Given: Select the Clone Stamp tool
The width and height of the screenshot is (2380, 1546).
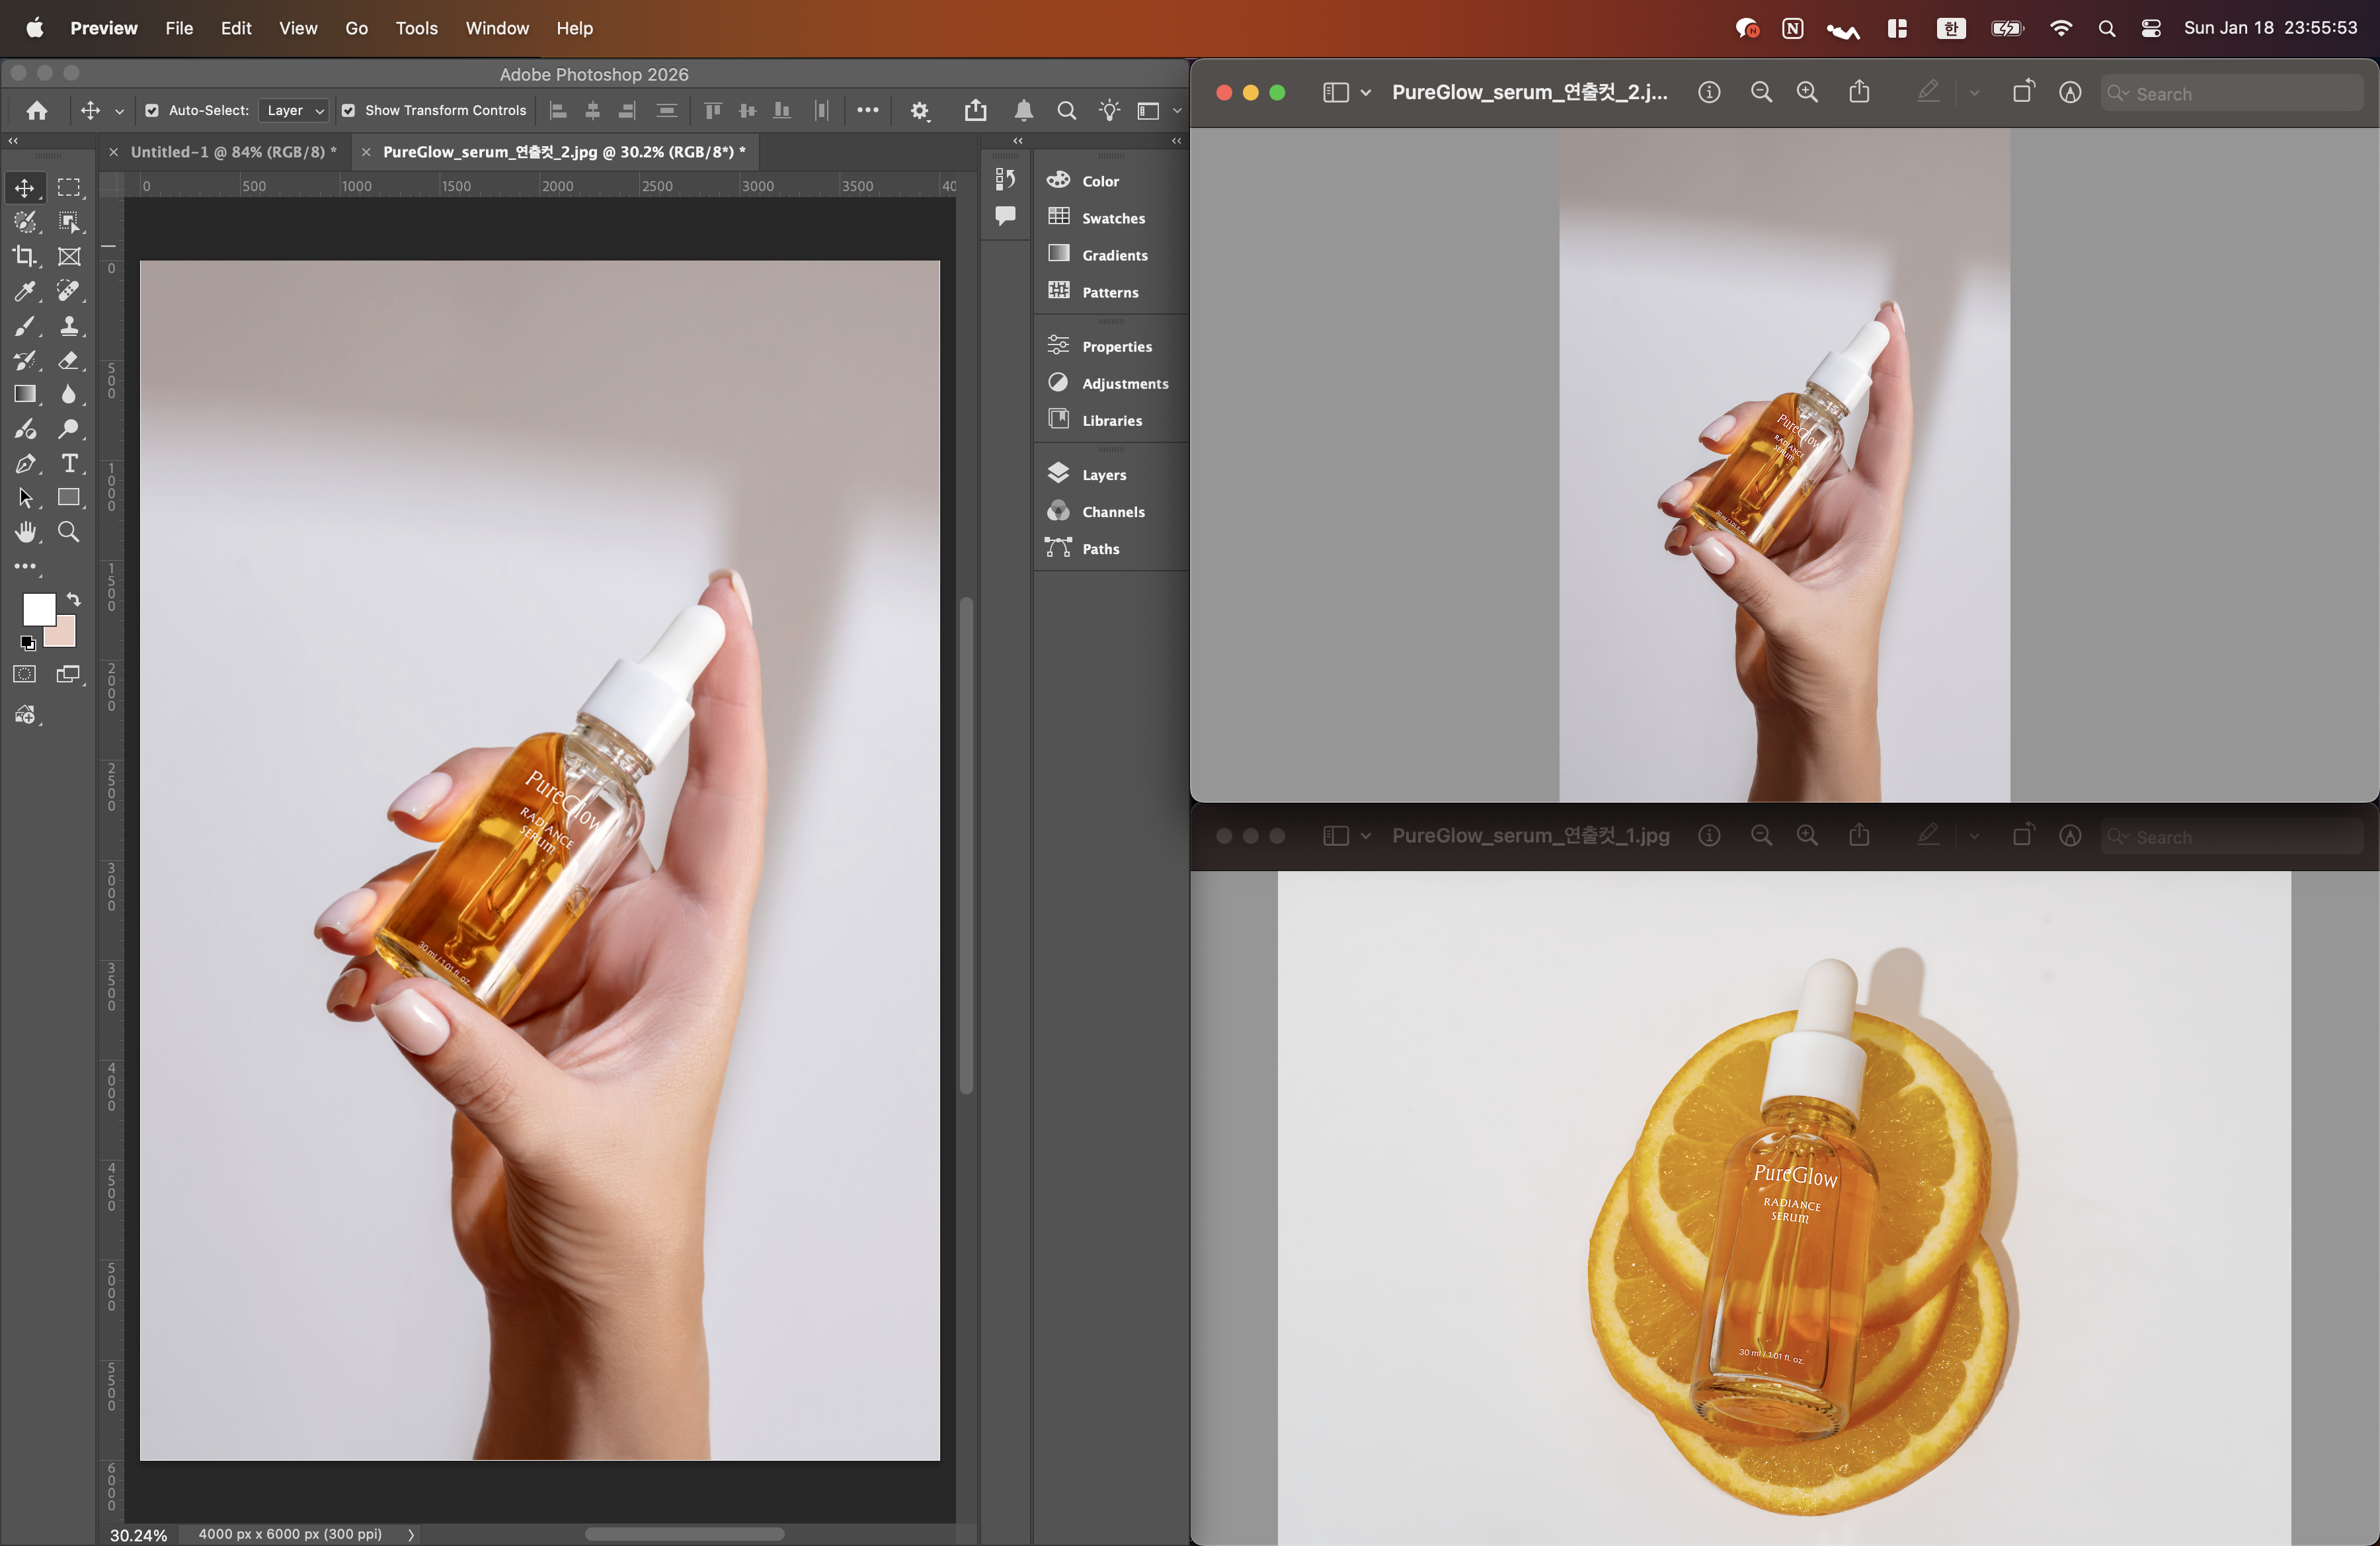Looking at the screenshot, I should (x=69, y=326).
